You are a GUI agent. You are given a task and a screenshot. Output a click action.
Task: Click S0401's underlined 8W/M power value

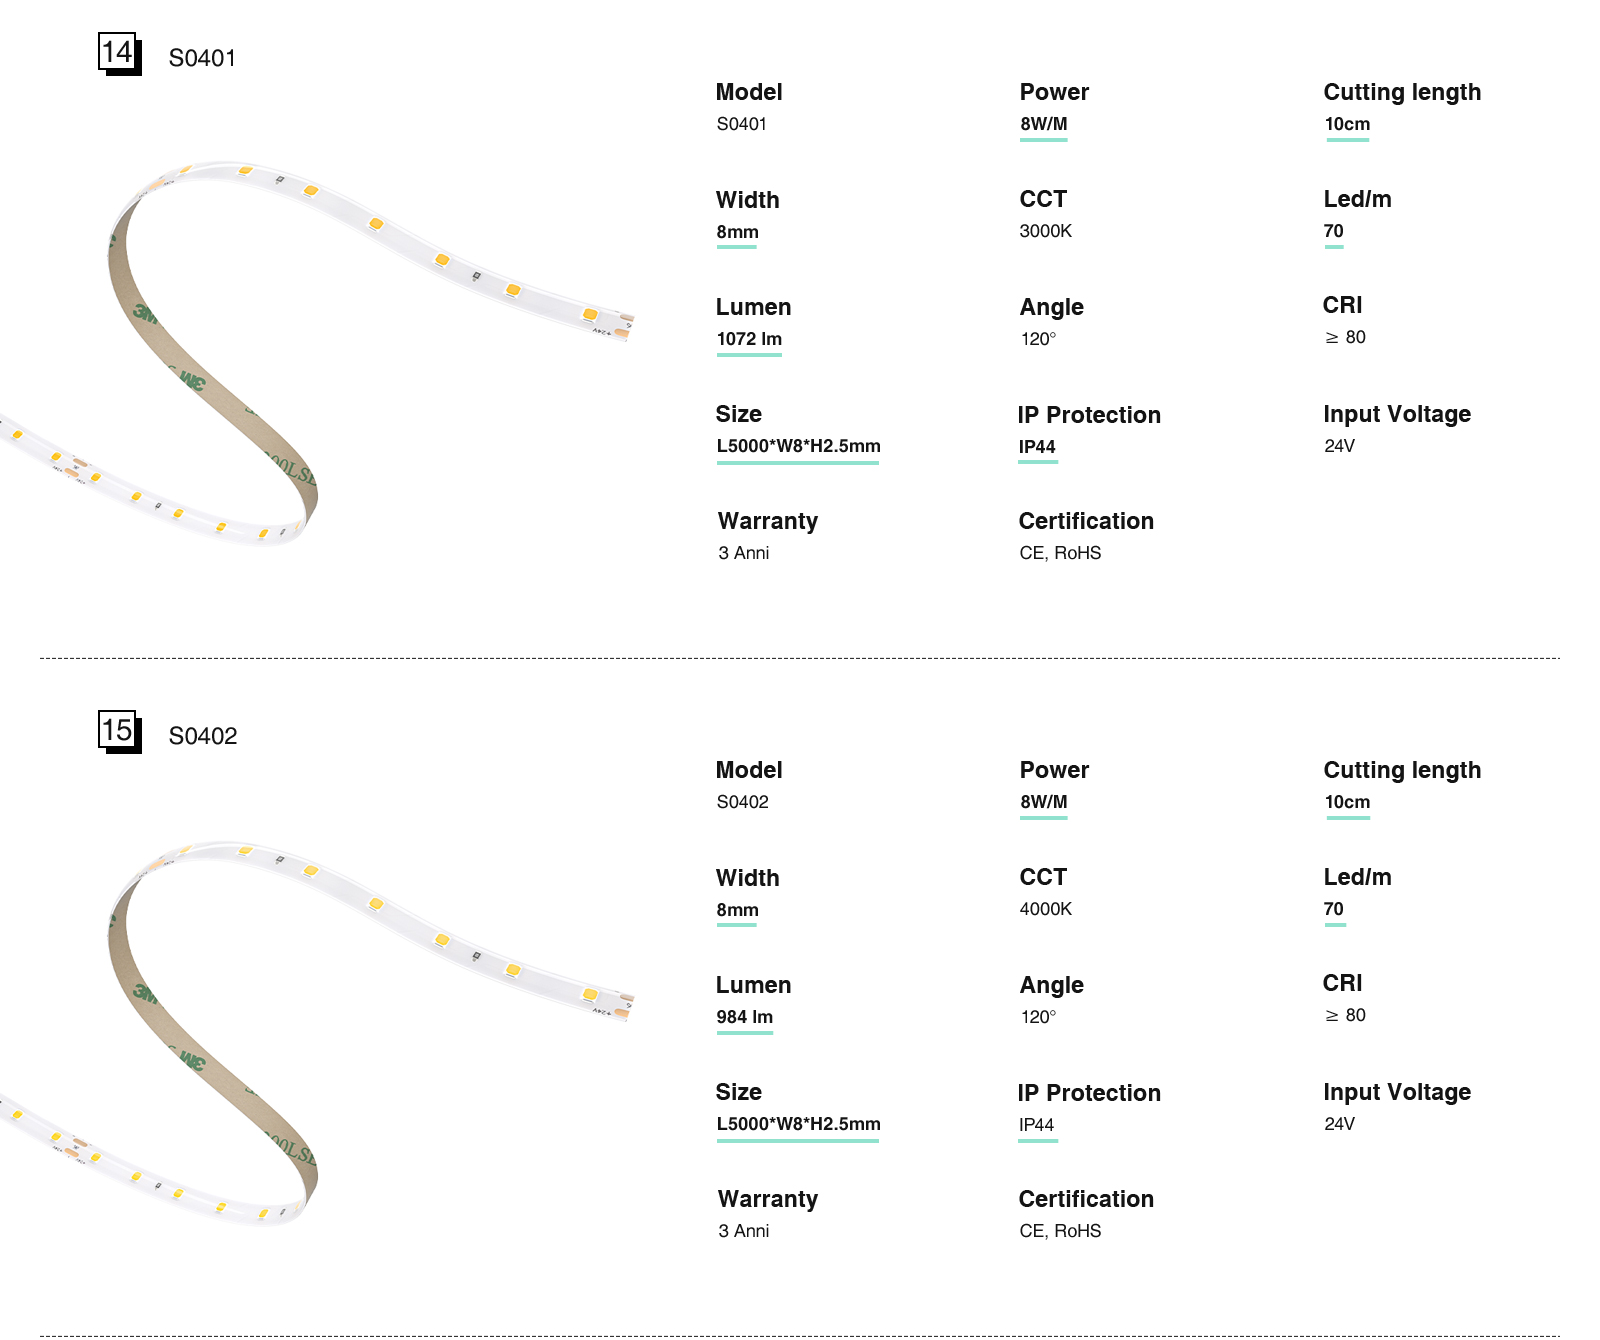pos(1043,124)
